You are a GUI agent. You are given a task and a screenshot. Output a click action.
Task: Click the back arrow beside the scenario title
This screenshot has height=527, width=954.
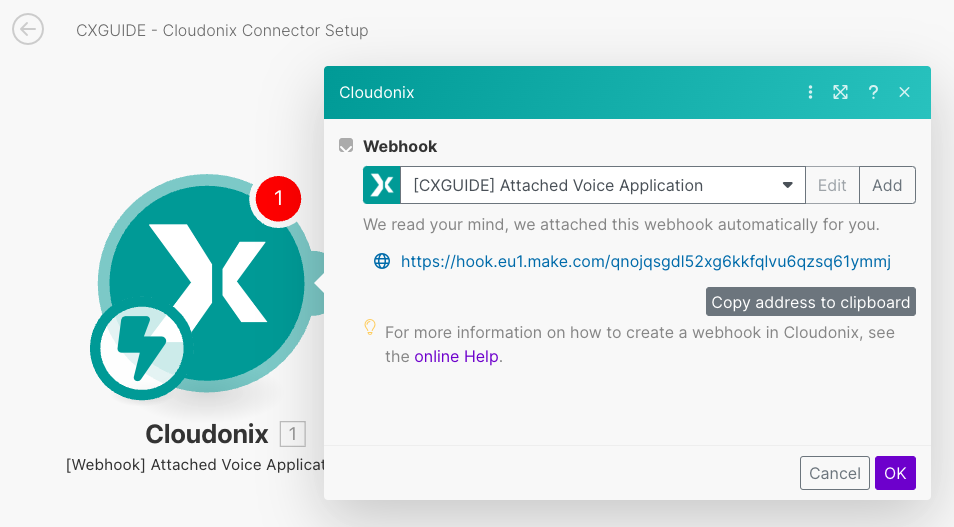click(28, 29)
